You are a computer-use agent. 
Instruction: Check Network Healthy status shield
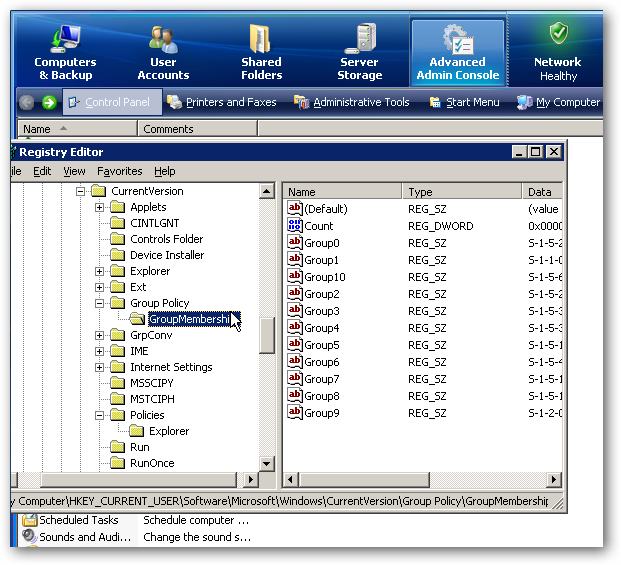click(x=558, y=33)
